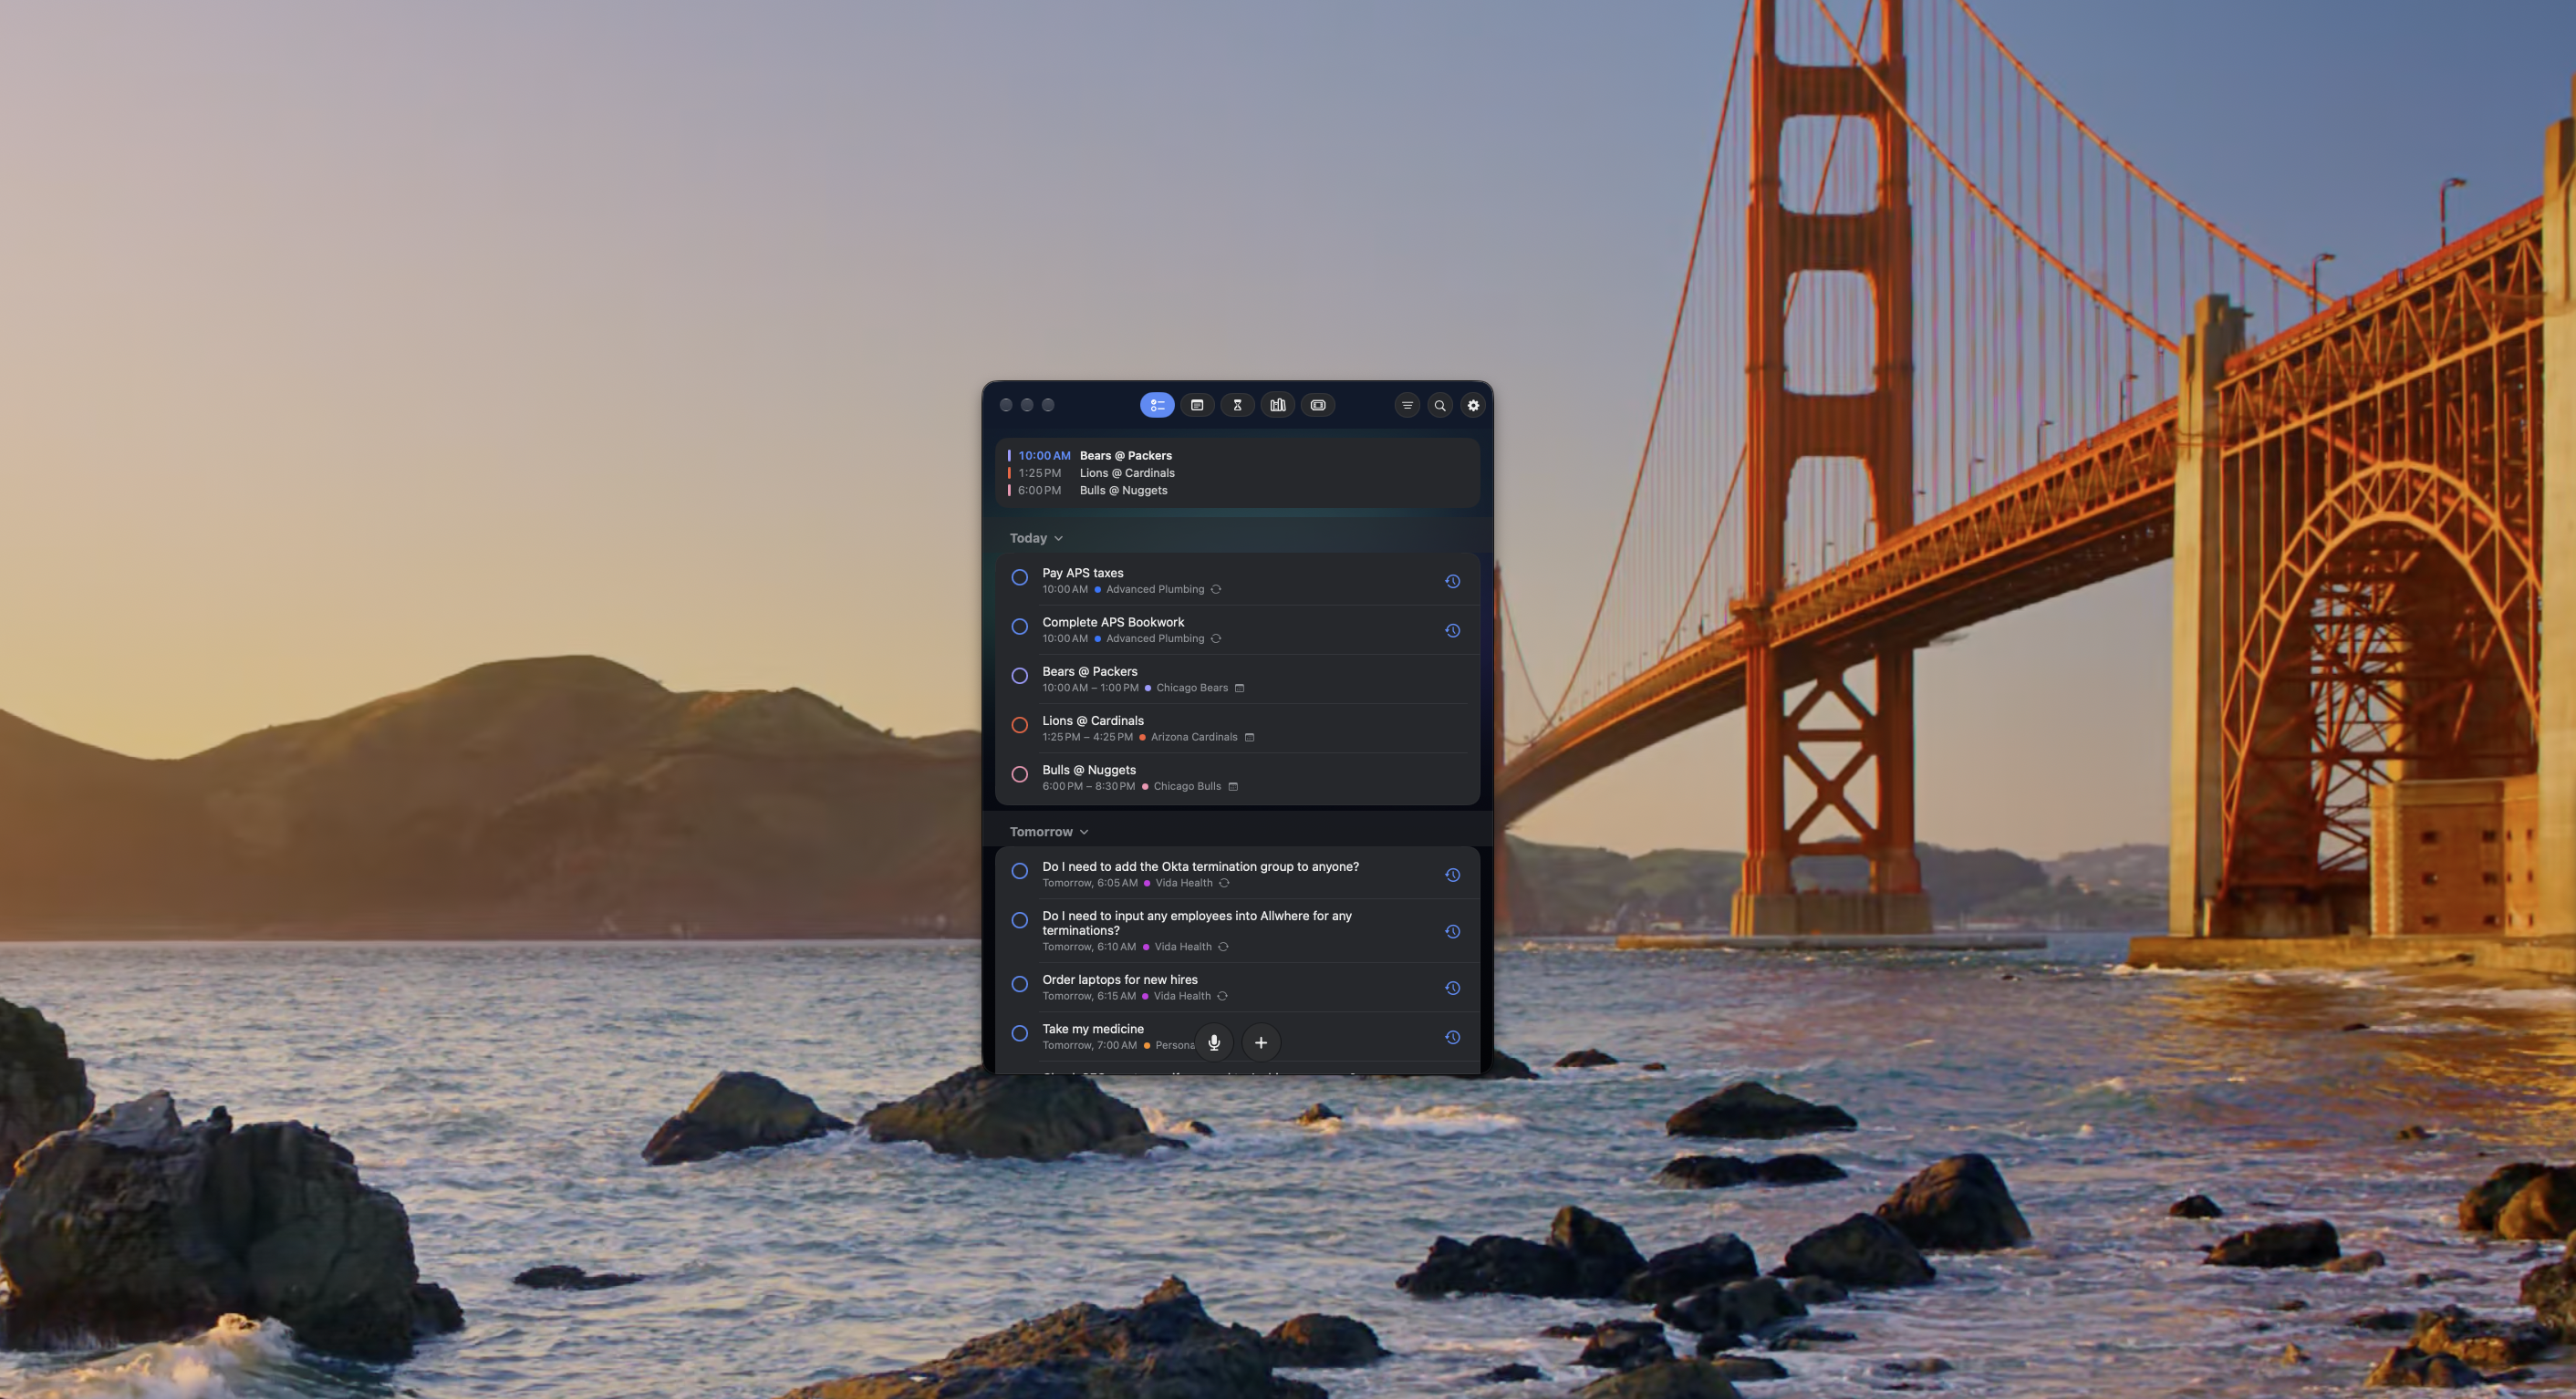
Task: Open the hourglass timer view
Action: click(1237, 405)
